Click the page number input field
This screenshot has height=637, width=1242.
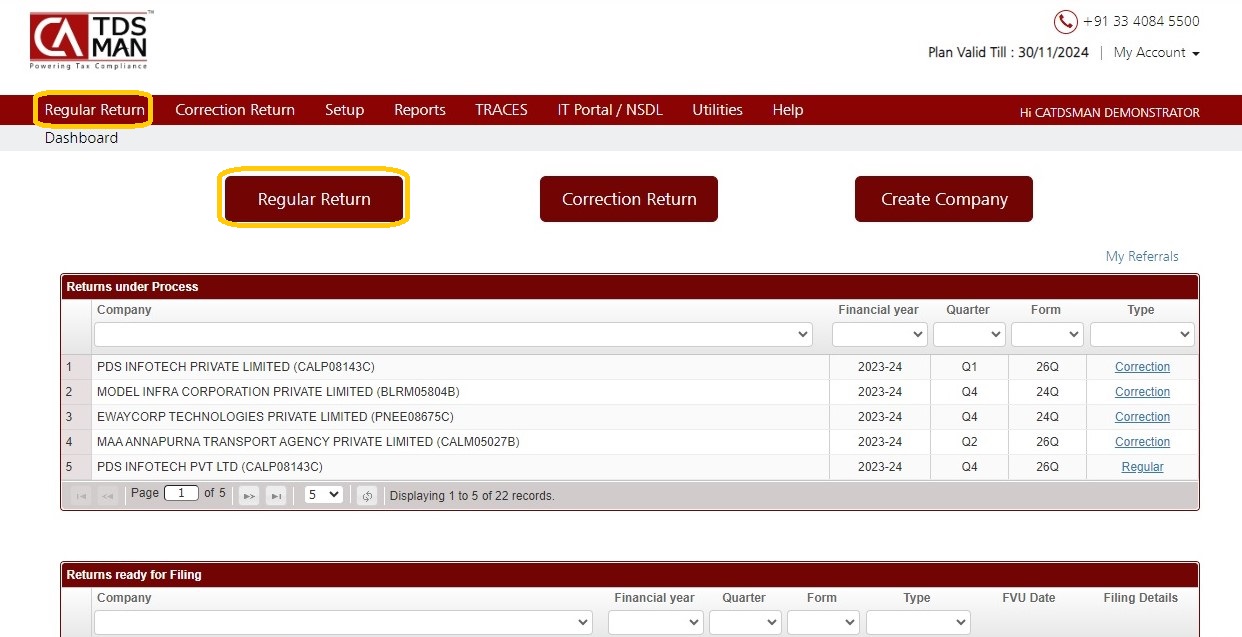181,493
